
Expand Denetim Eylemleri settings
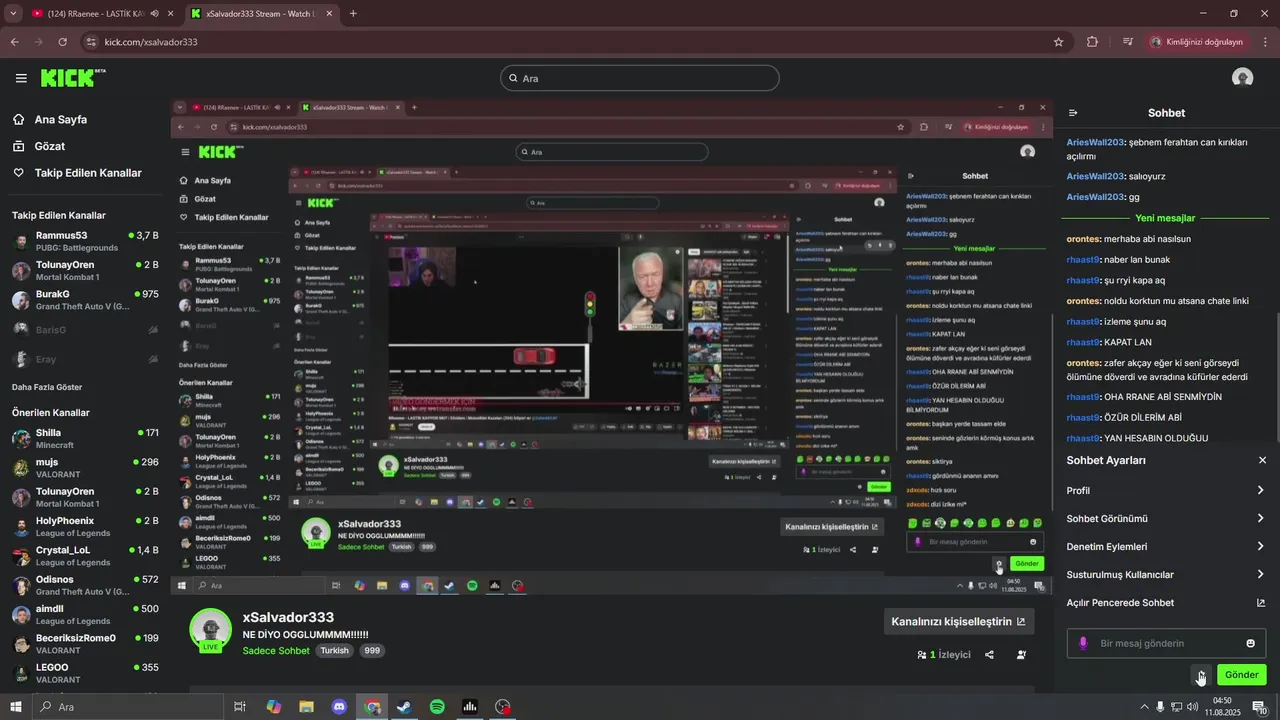click(x=1166, y=546)
